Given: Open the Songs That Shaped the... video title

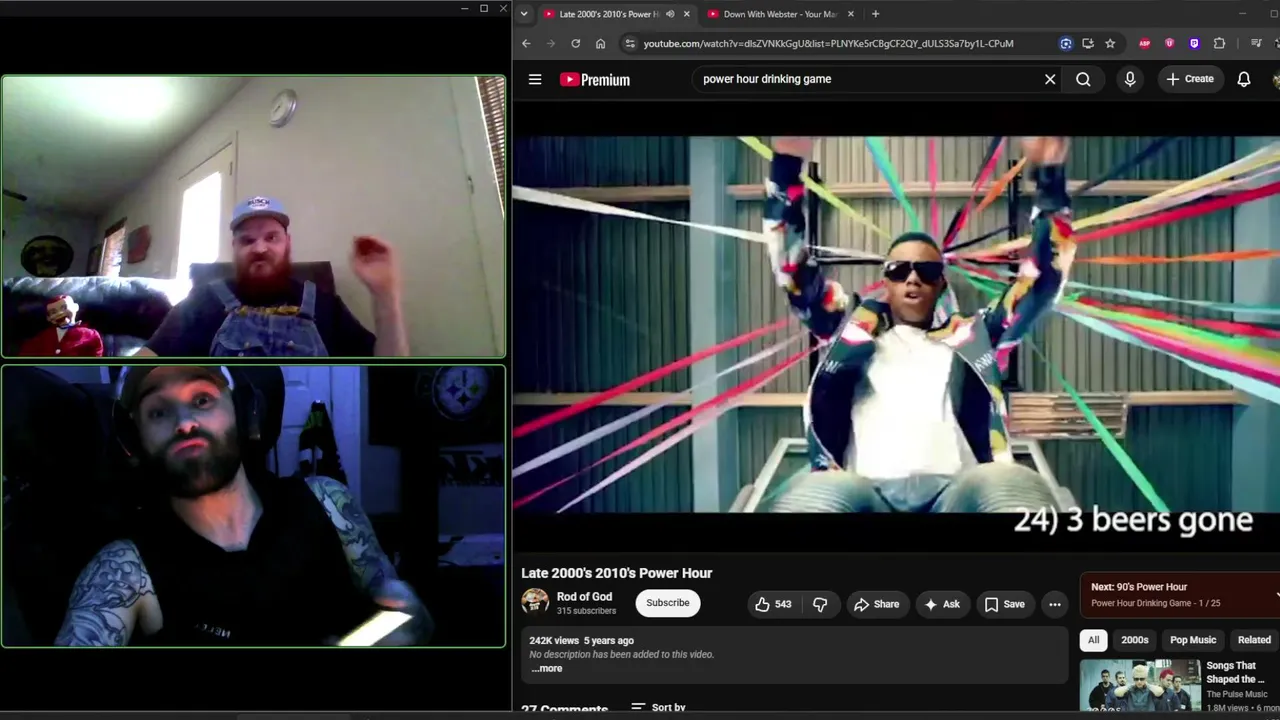Looking at the screenshot, I should click(1235, 672).
